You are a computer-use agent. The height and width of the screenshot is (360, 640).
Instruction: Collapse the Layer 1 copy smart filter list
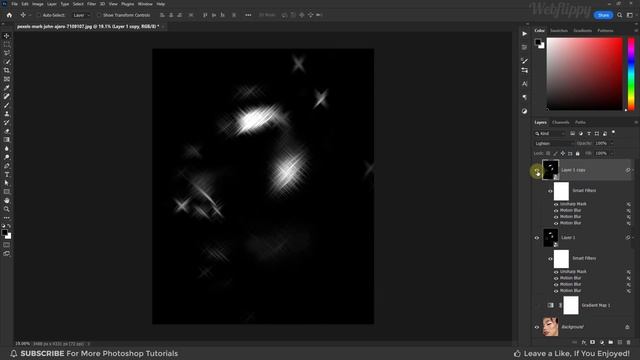(633, 170)
